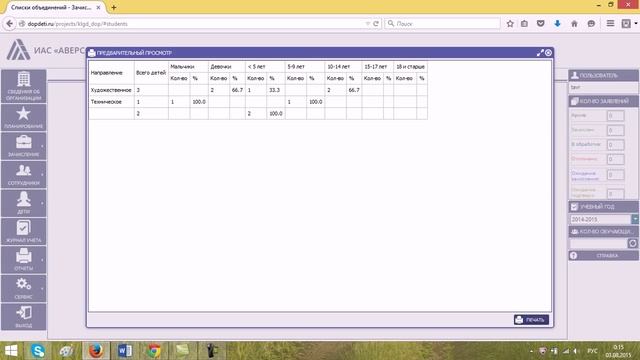This screenshot has width=640, height=360.
Task: Open a new browser tab
Action: click(113, 7)
